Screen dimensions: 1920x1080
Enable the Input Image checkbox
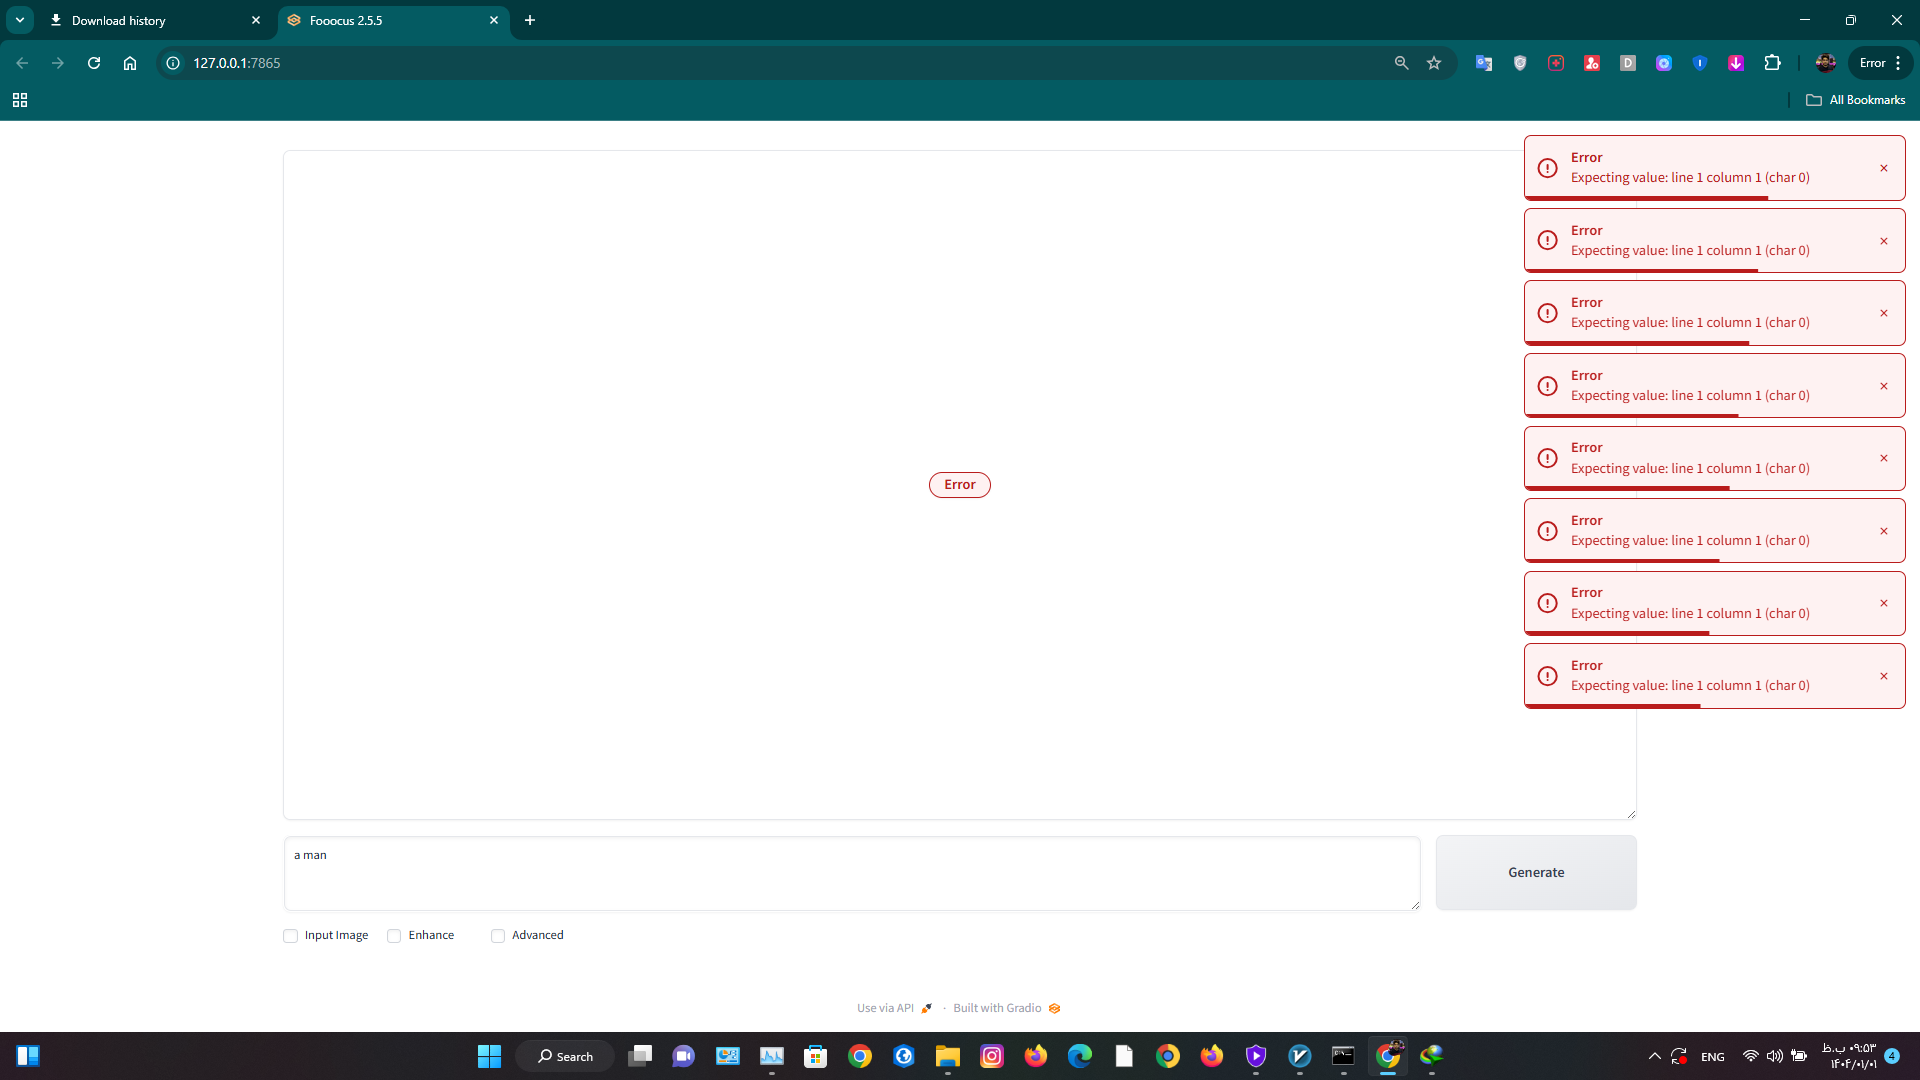pyautogui.click(x=291, y=936)
